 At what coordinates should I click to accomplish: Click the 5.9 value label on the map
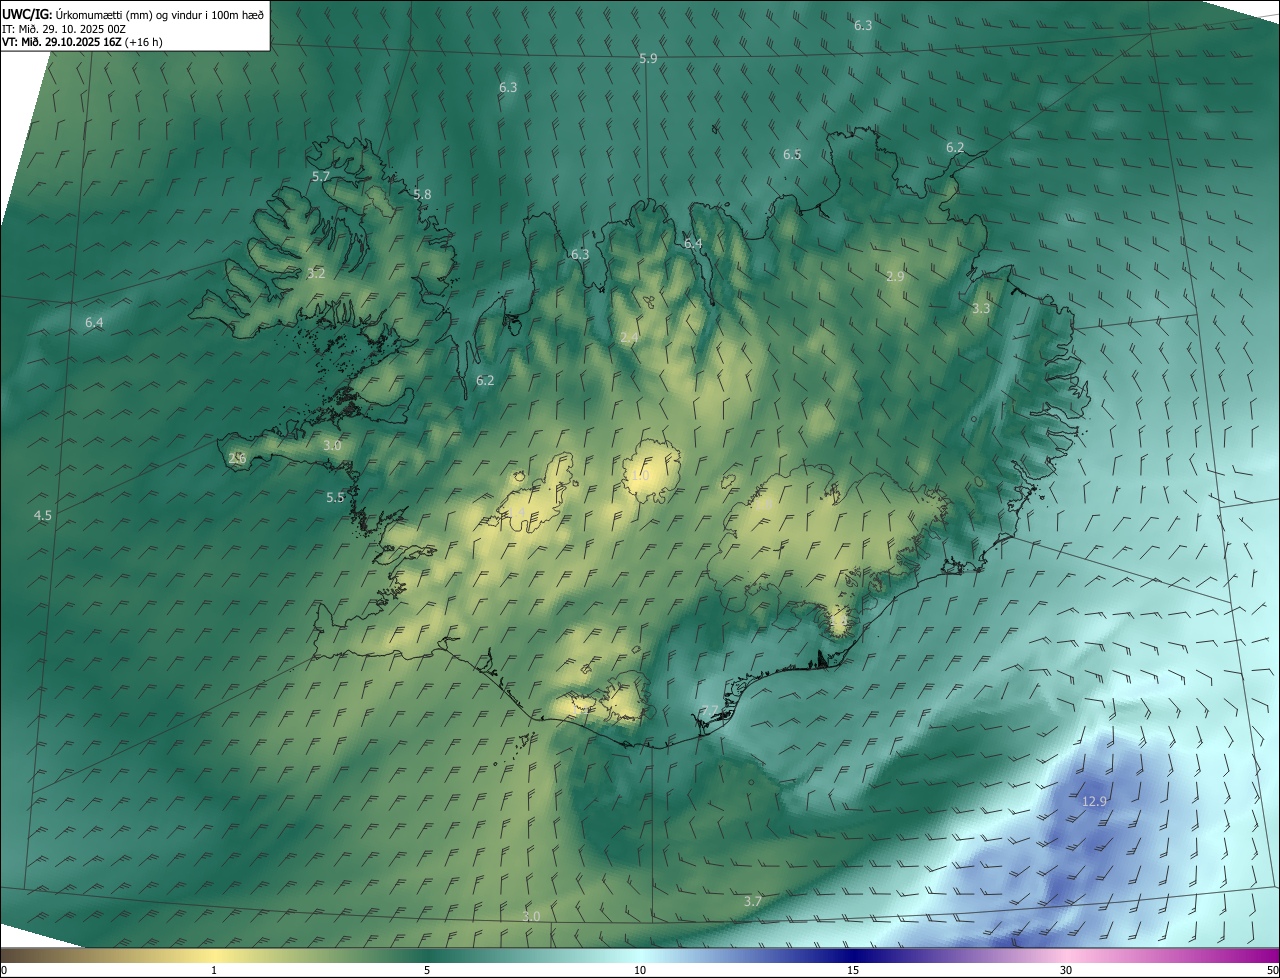pos(648,59)
